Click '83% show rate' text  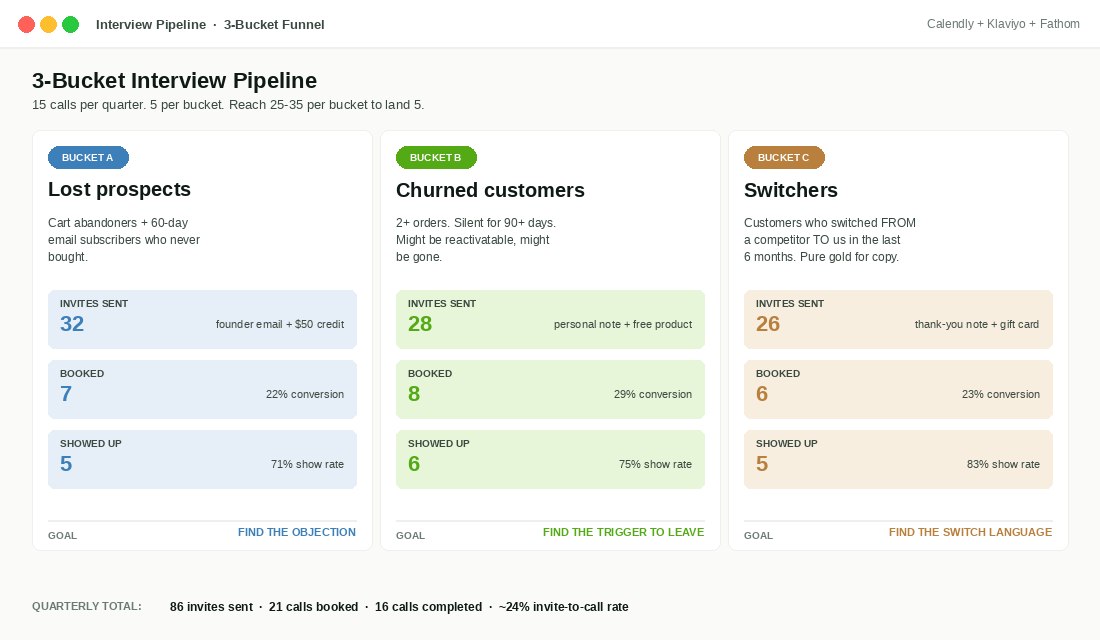(1003, 465)
